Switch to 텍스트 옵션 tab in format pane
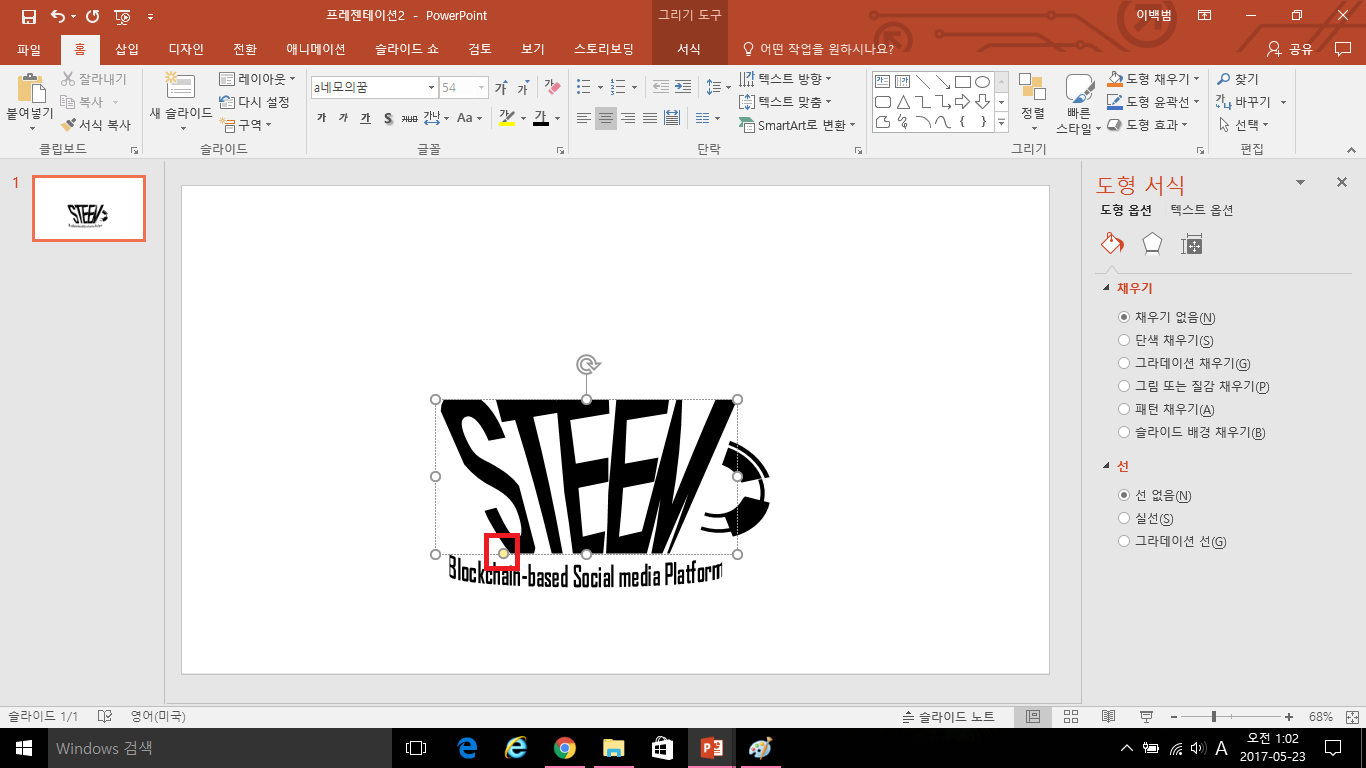The width and height of the screenshot is (1366, 768). pyautogui.click(x=1202, y=210)
